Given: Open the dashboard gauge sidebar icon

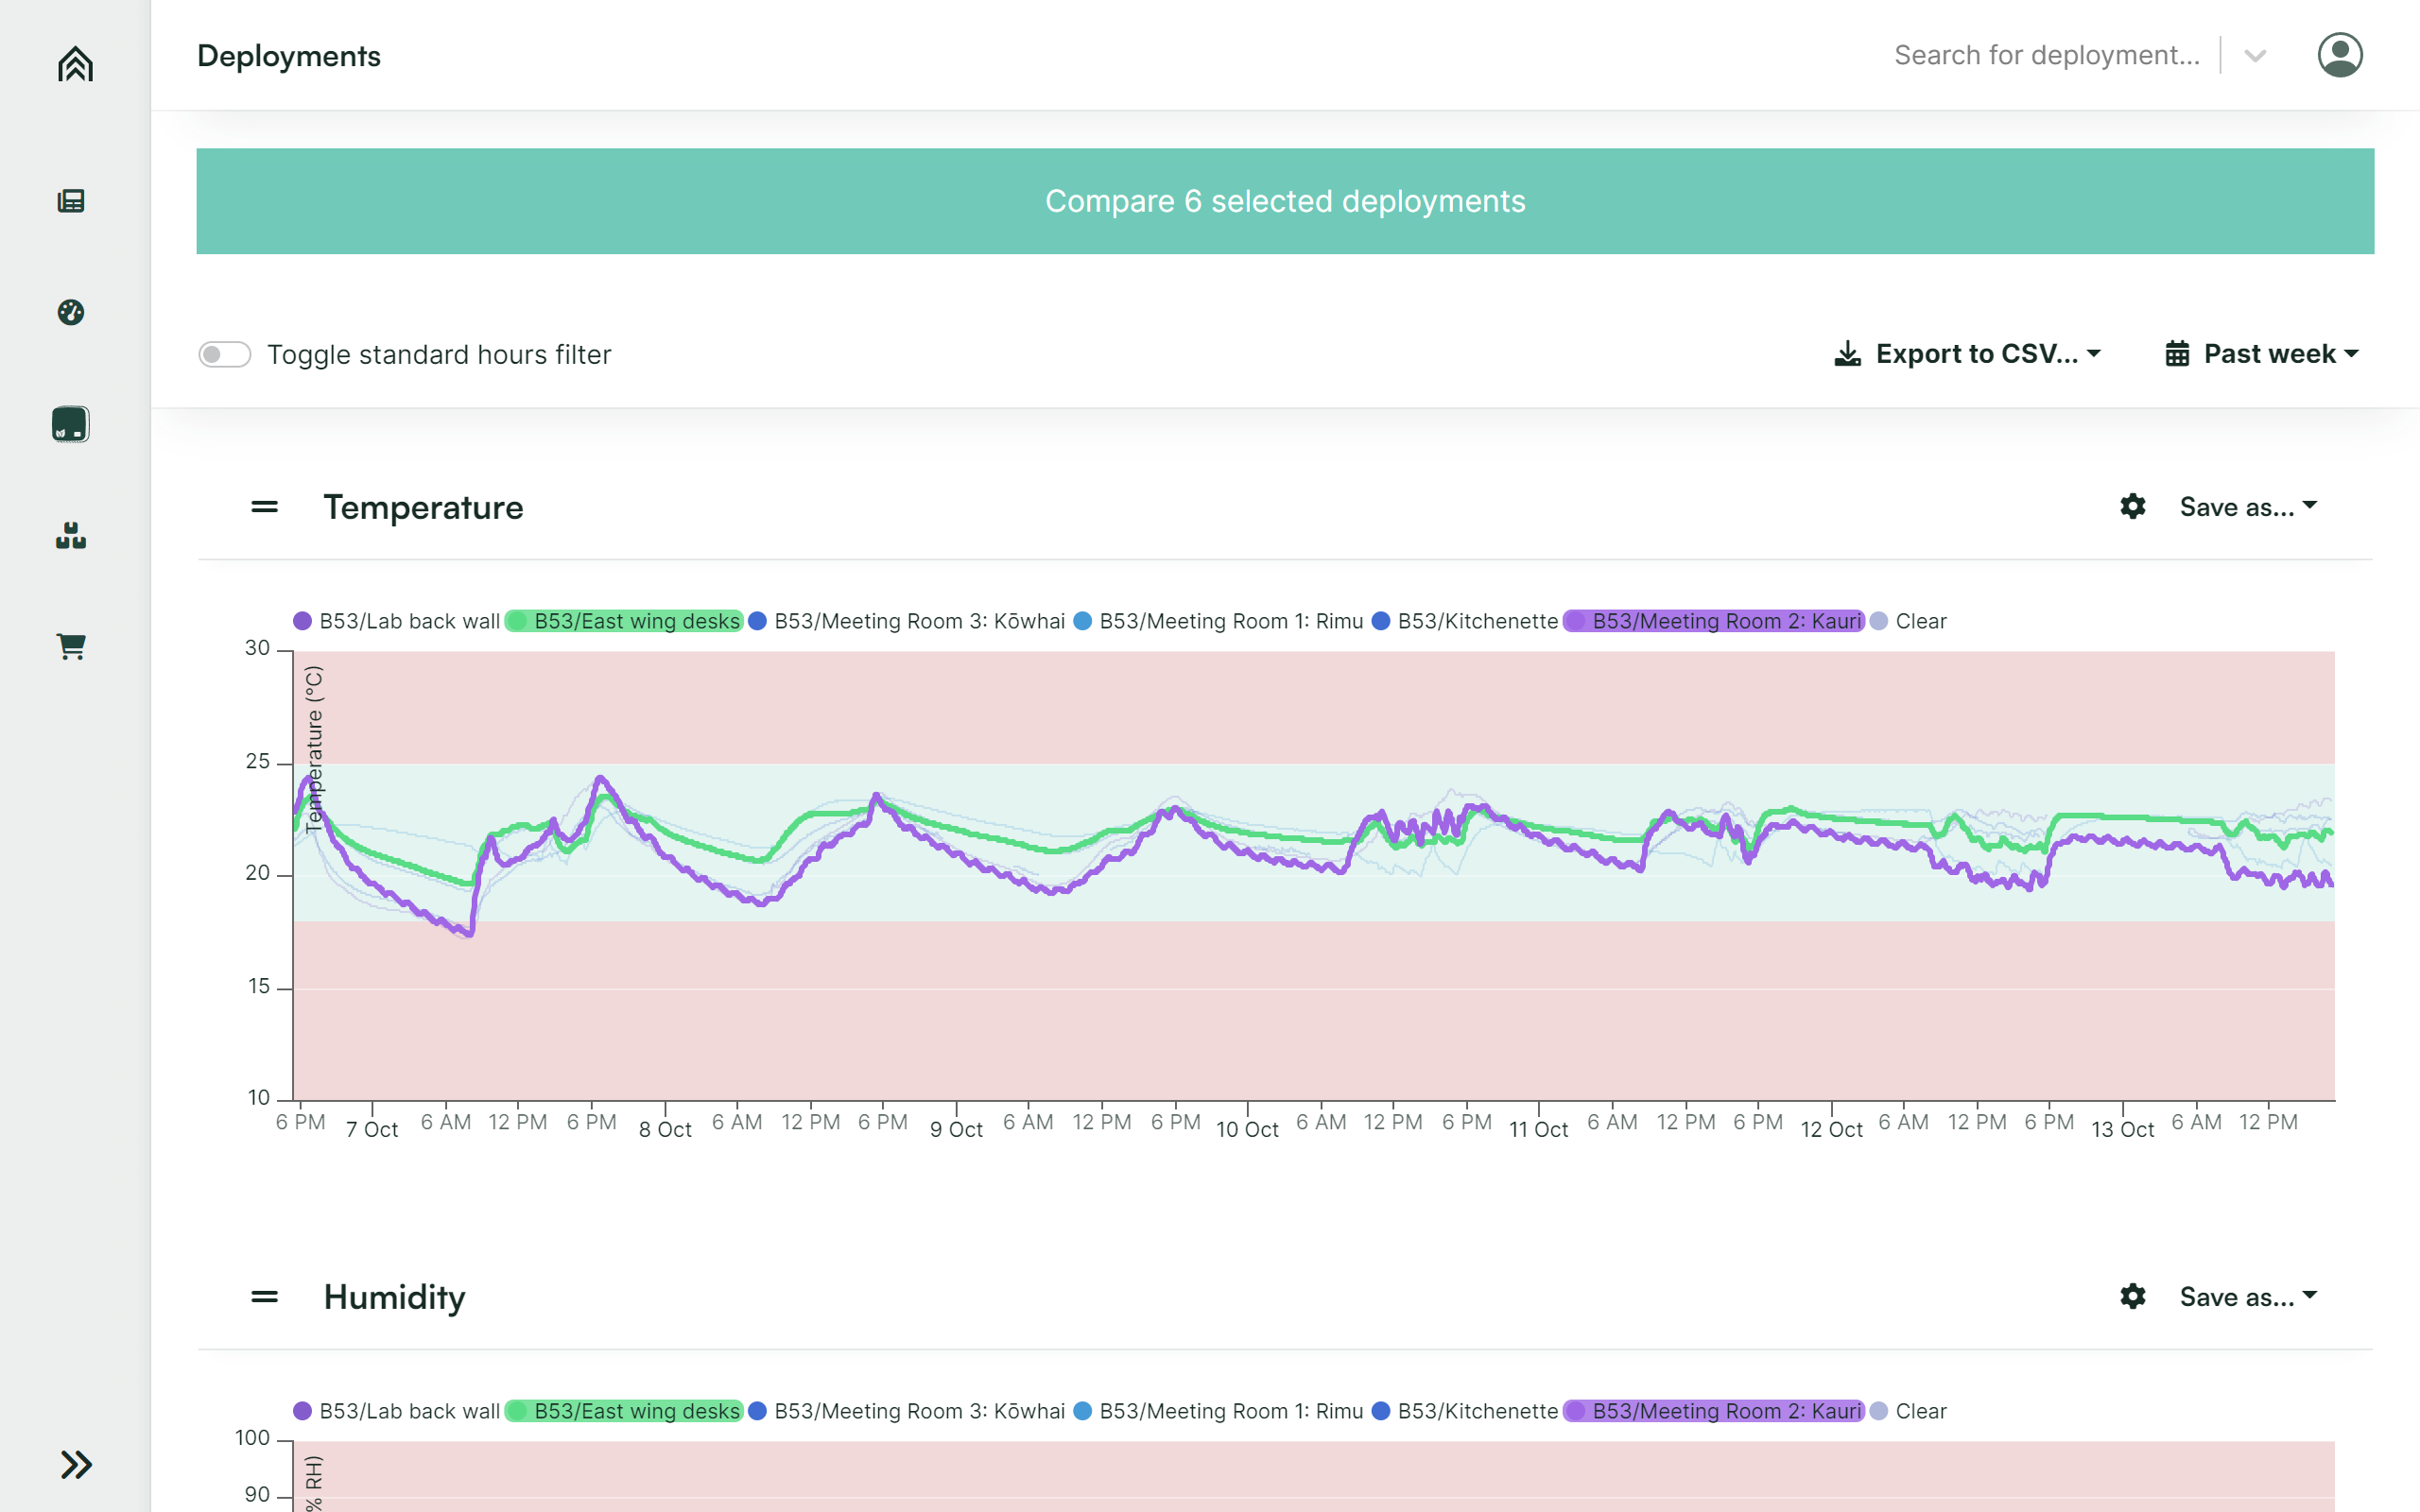Looking at the screenshot, I should coord(71,312).
